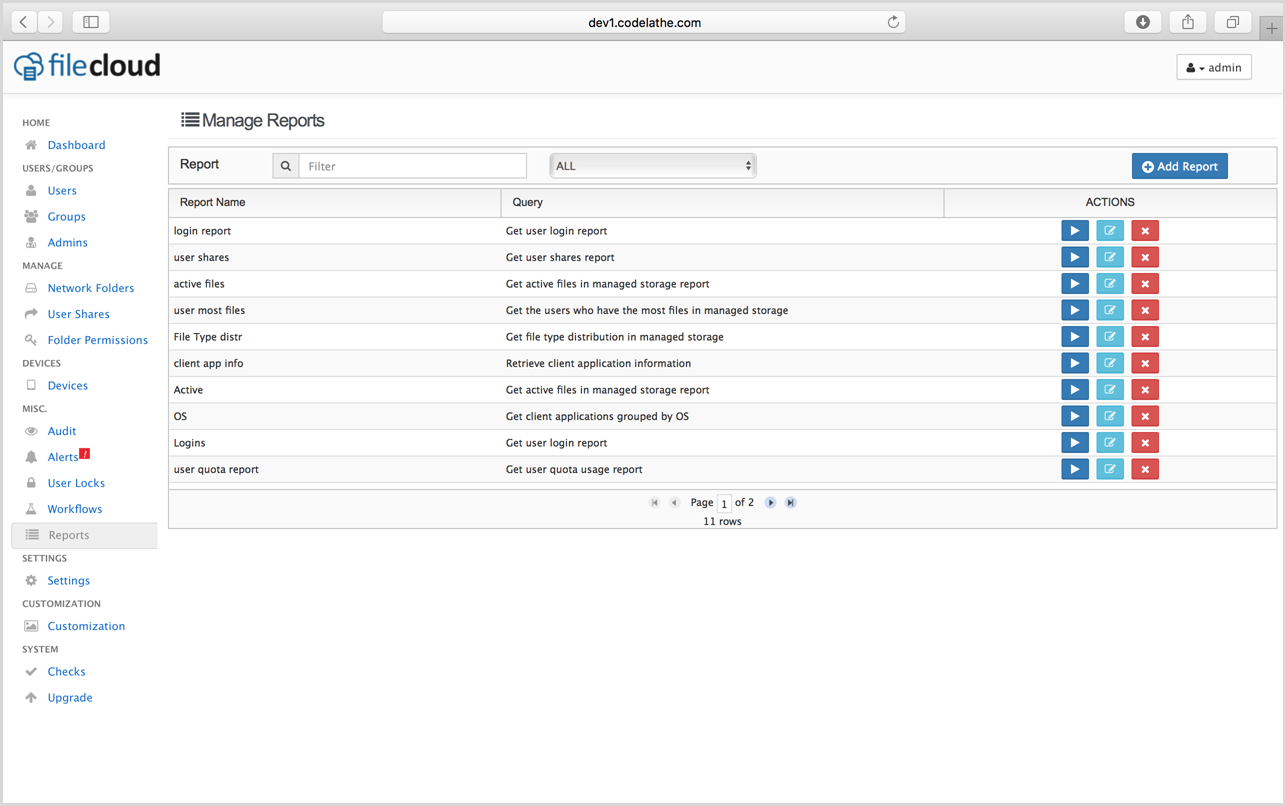Open the admin user dropdown
1286x806 pixels.
click(x=1214, y=68)
